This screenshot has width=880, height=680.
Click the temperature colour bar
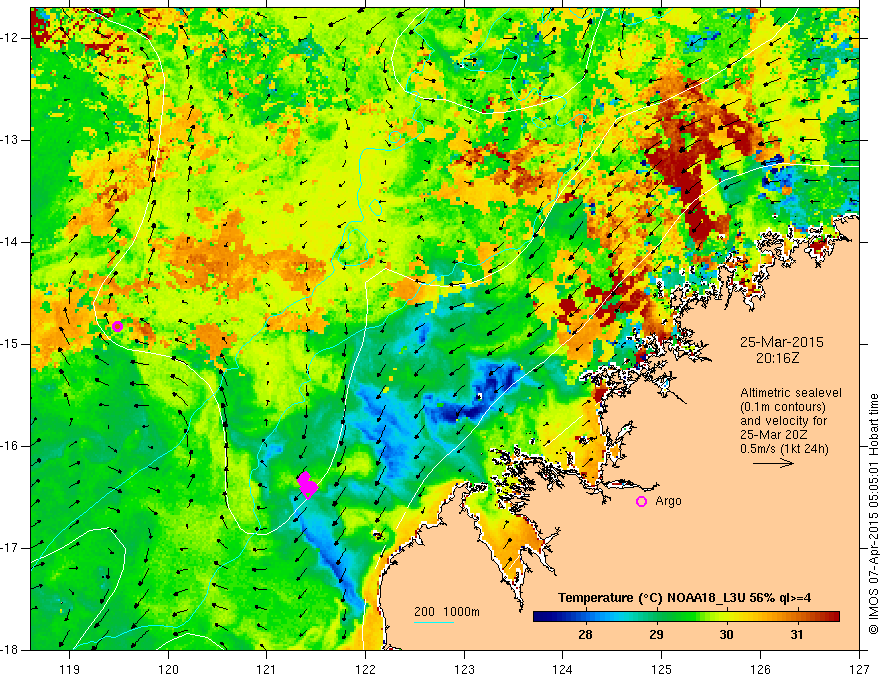point(686,617)
